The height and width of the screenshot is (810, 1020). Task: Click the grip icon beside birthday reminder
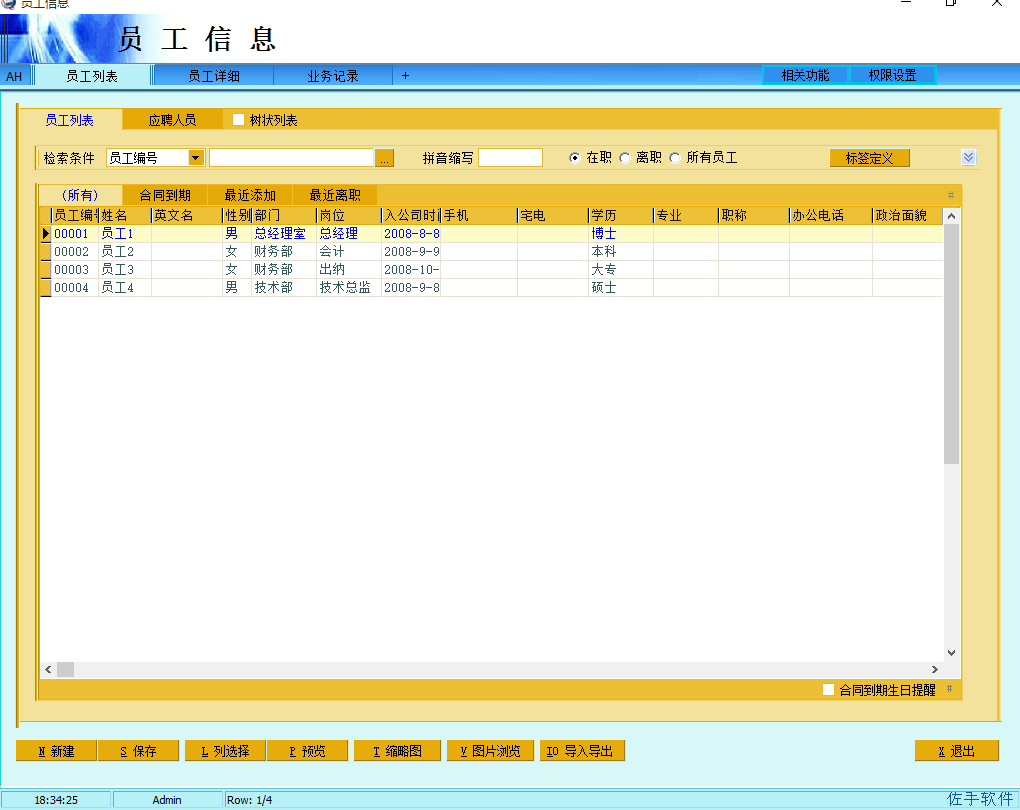coord(950,689)
